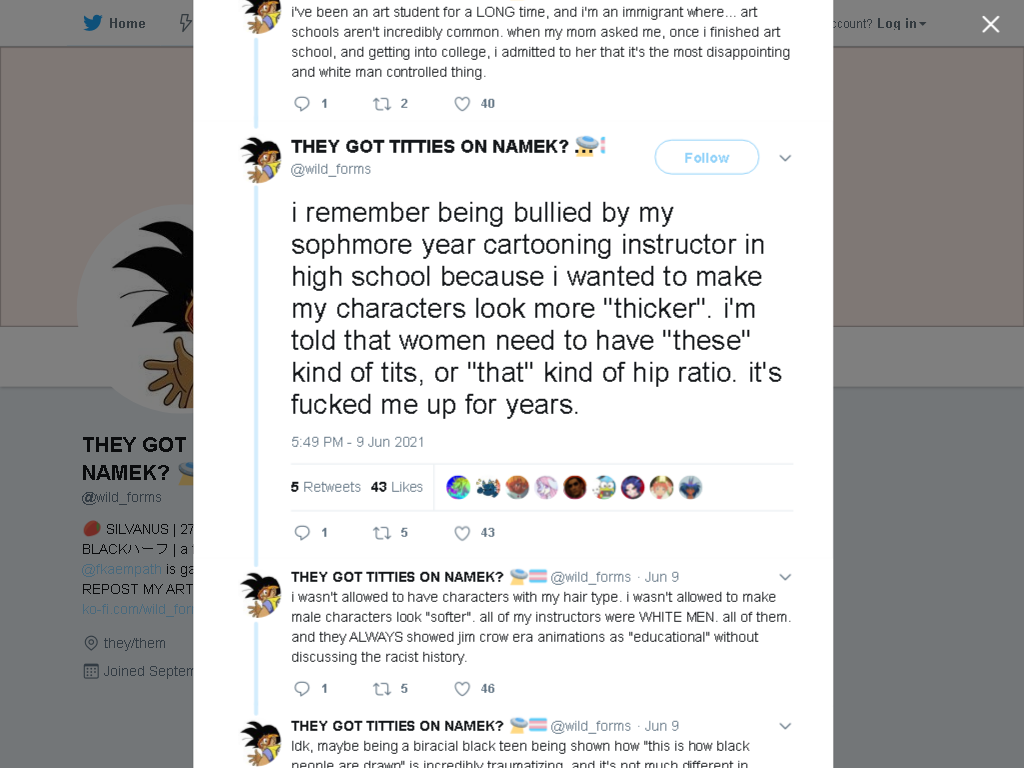Open the Log in dropdown
The image size is (1024, 768).
point(901,24)
